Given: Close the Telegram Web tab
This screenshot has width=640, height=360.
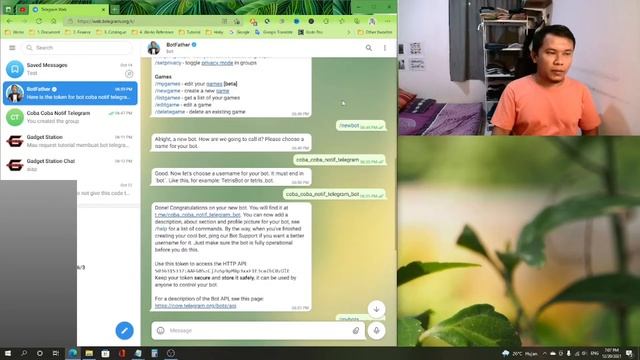Looking at the screenshot, I should (x=103, y=9).
